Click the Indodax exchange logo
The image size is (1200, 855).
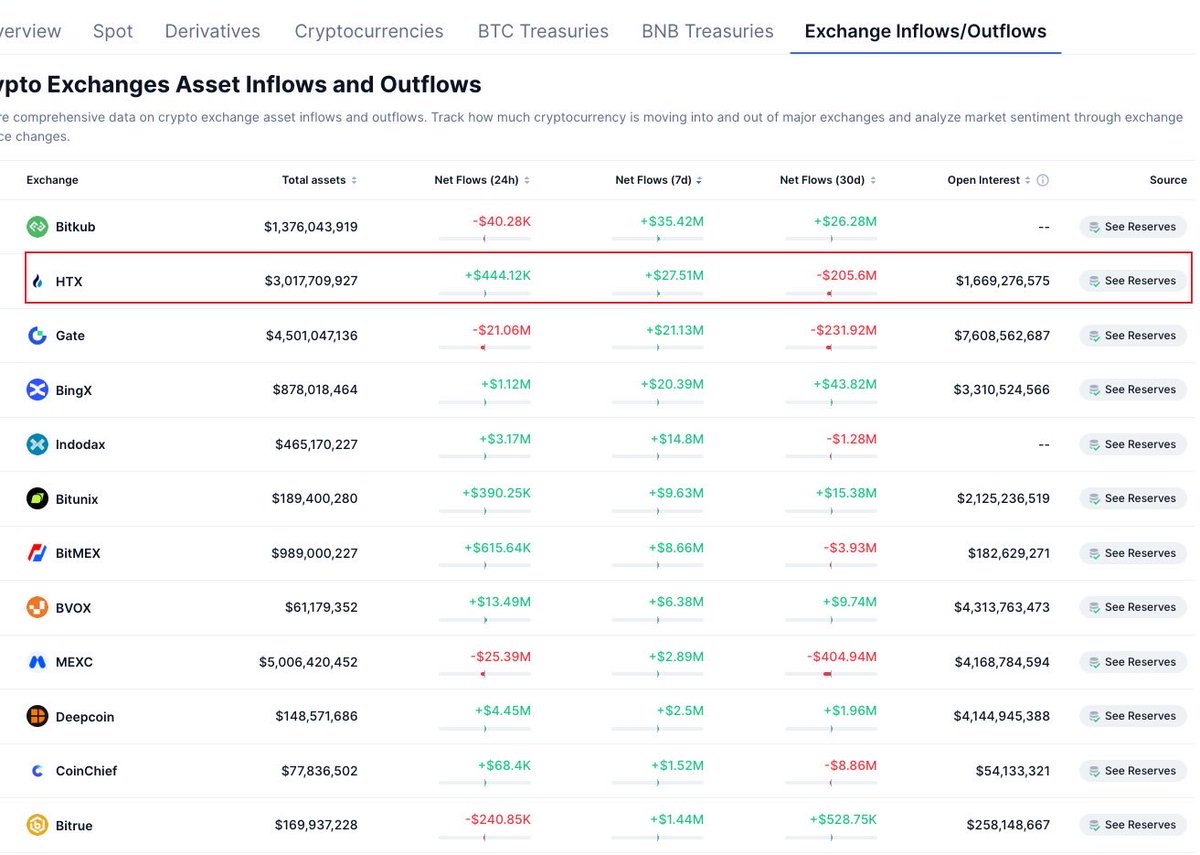(x=37, y=444)
